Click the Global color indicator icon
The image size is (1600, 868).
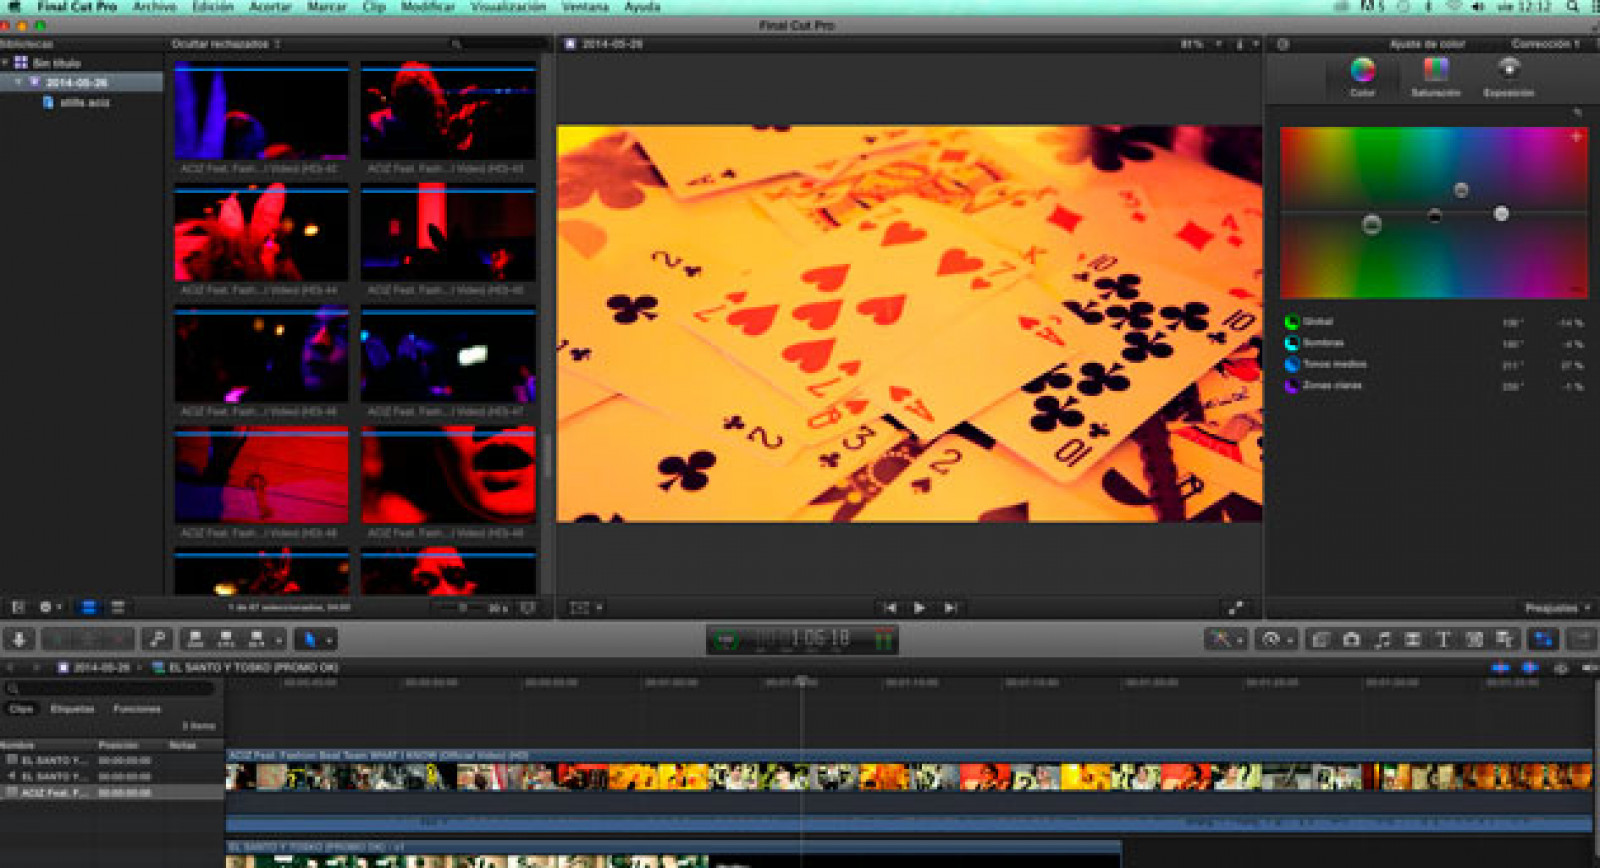[1292, 322]
